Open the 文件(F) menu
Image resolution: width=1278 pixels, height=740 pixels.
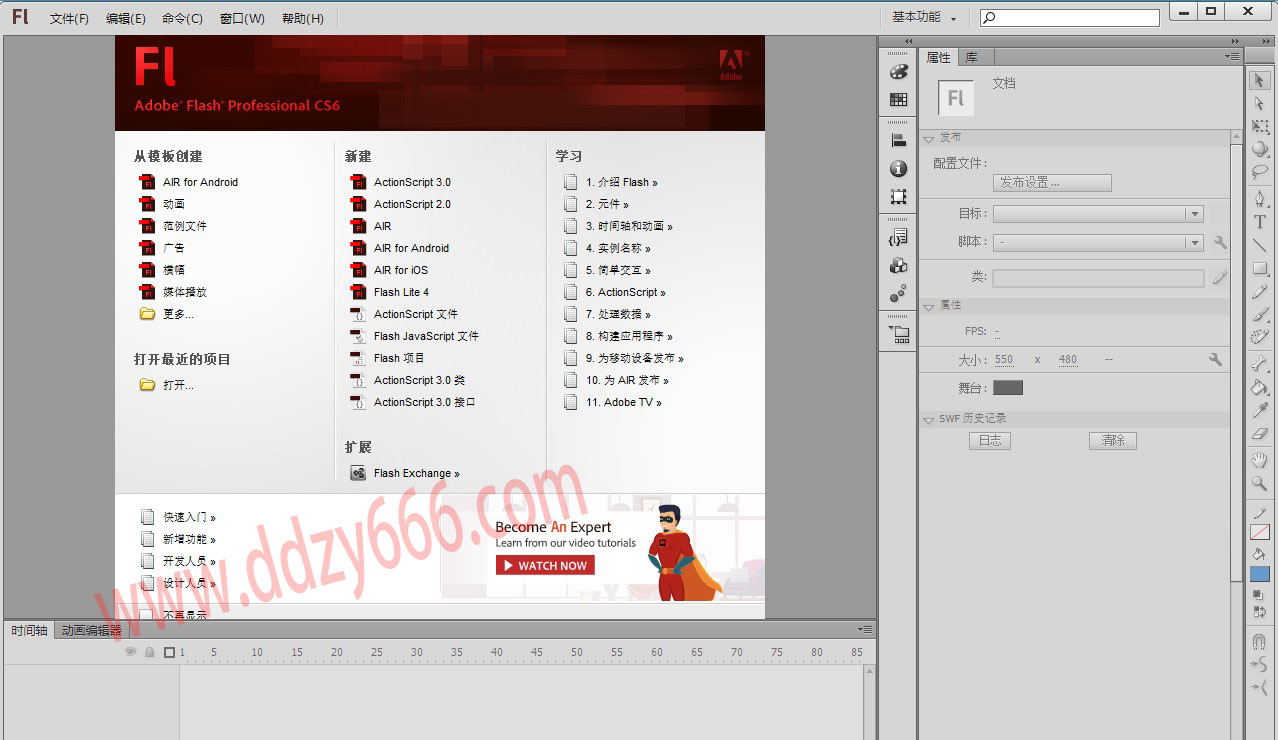coord(69,18)
